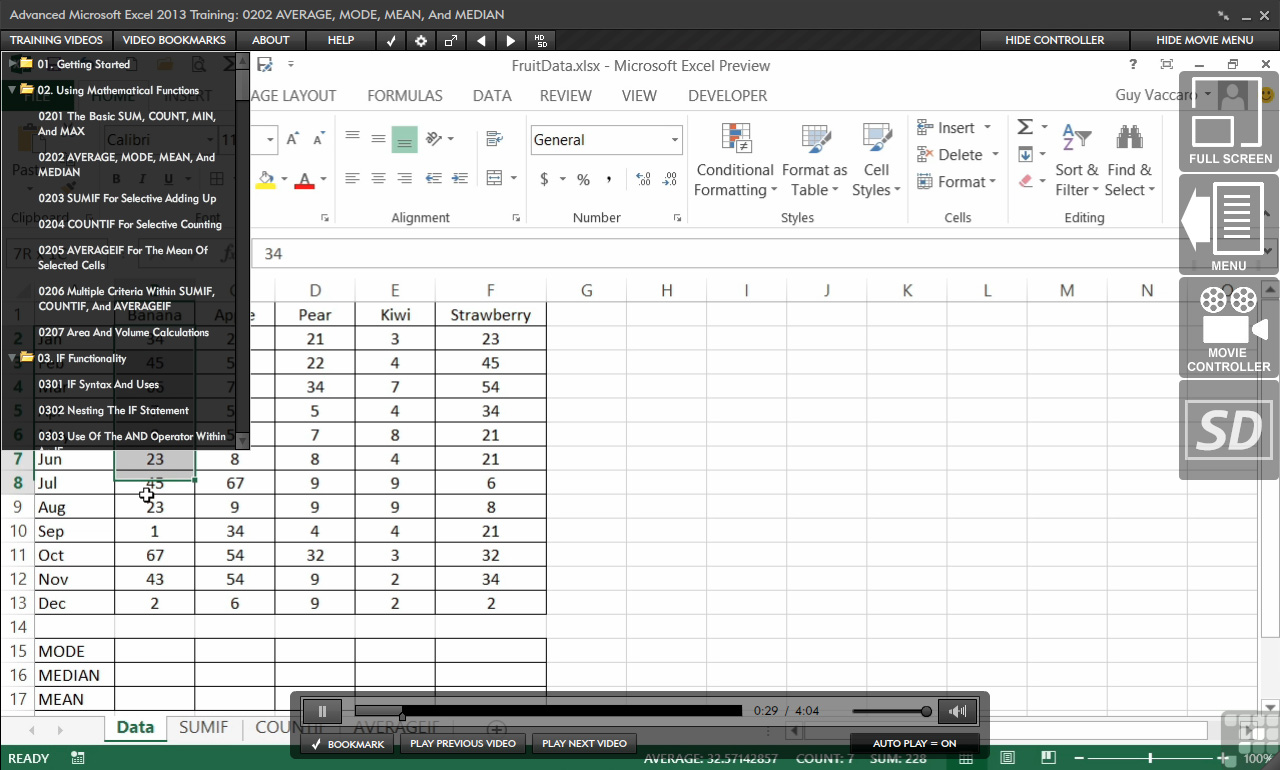Click the Merge & Center icon

point(494,179)
